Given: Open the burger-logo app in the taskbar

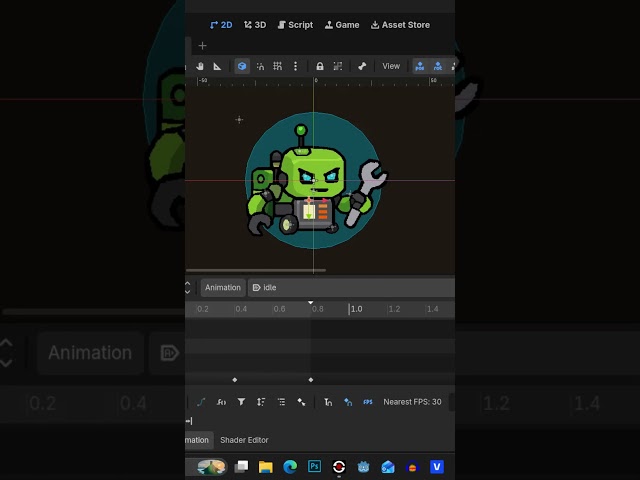Looking at the screenshot, I should (412, 467).
